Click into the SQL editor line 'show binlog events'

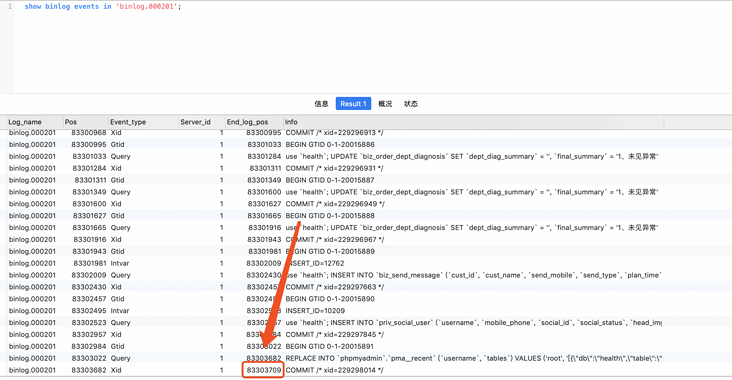coord(103,7)
